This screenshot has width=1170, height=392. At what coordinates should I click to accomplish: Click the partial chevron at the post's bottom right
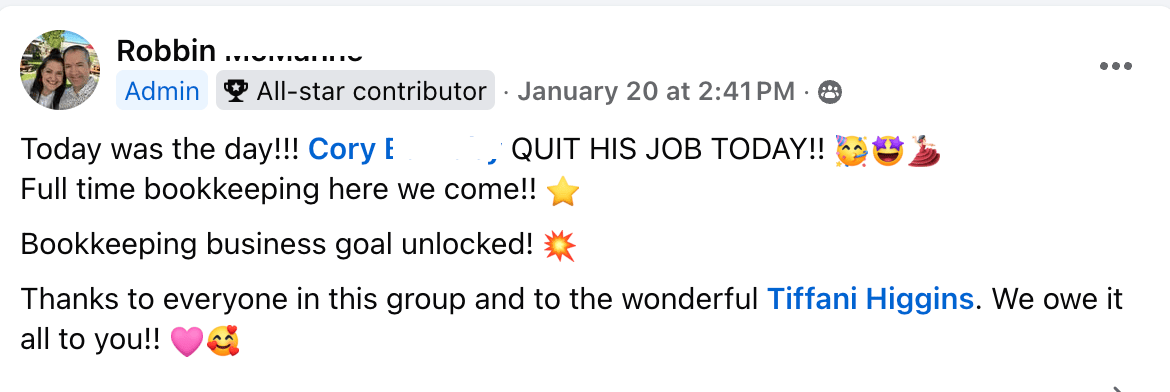click(1117, 388)
